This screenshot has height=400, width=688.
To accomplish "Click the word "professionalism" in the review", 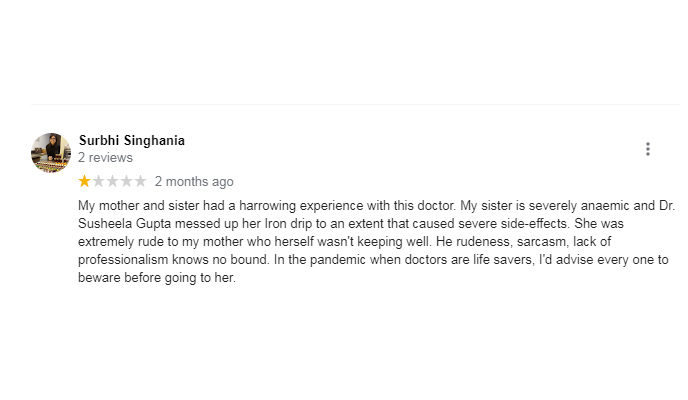I will pyautogui.click(x=123, y=260).
